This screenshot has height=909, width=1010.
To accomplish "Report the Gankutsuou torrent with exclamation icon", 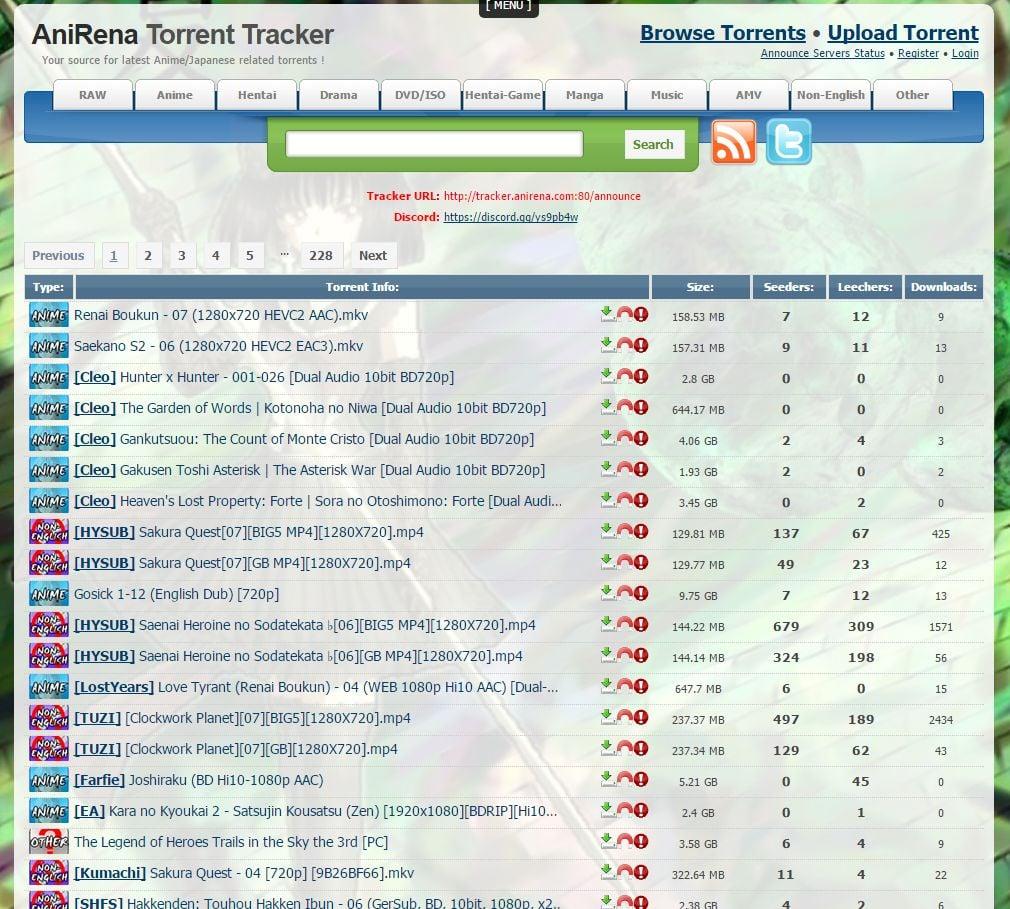I will [x=641, y=437].
